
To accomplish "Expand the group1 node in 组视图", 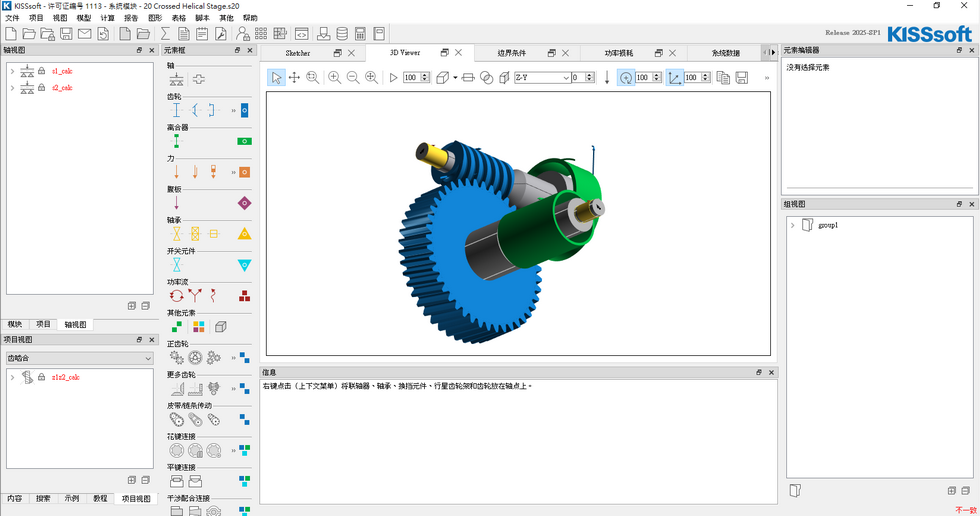I will click(x=792, y=225).
